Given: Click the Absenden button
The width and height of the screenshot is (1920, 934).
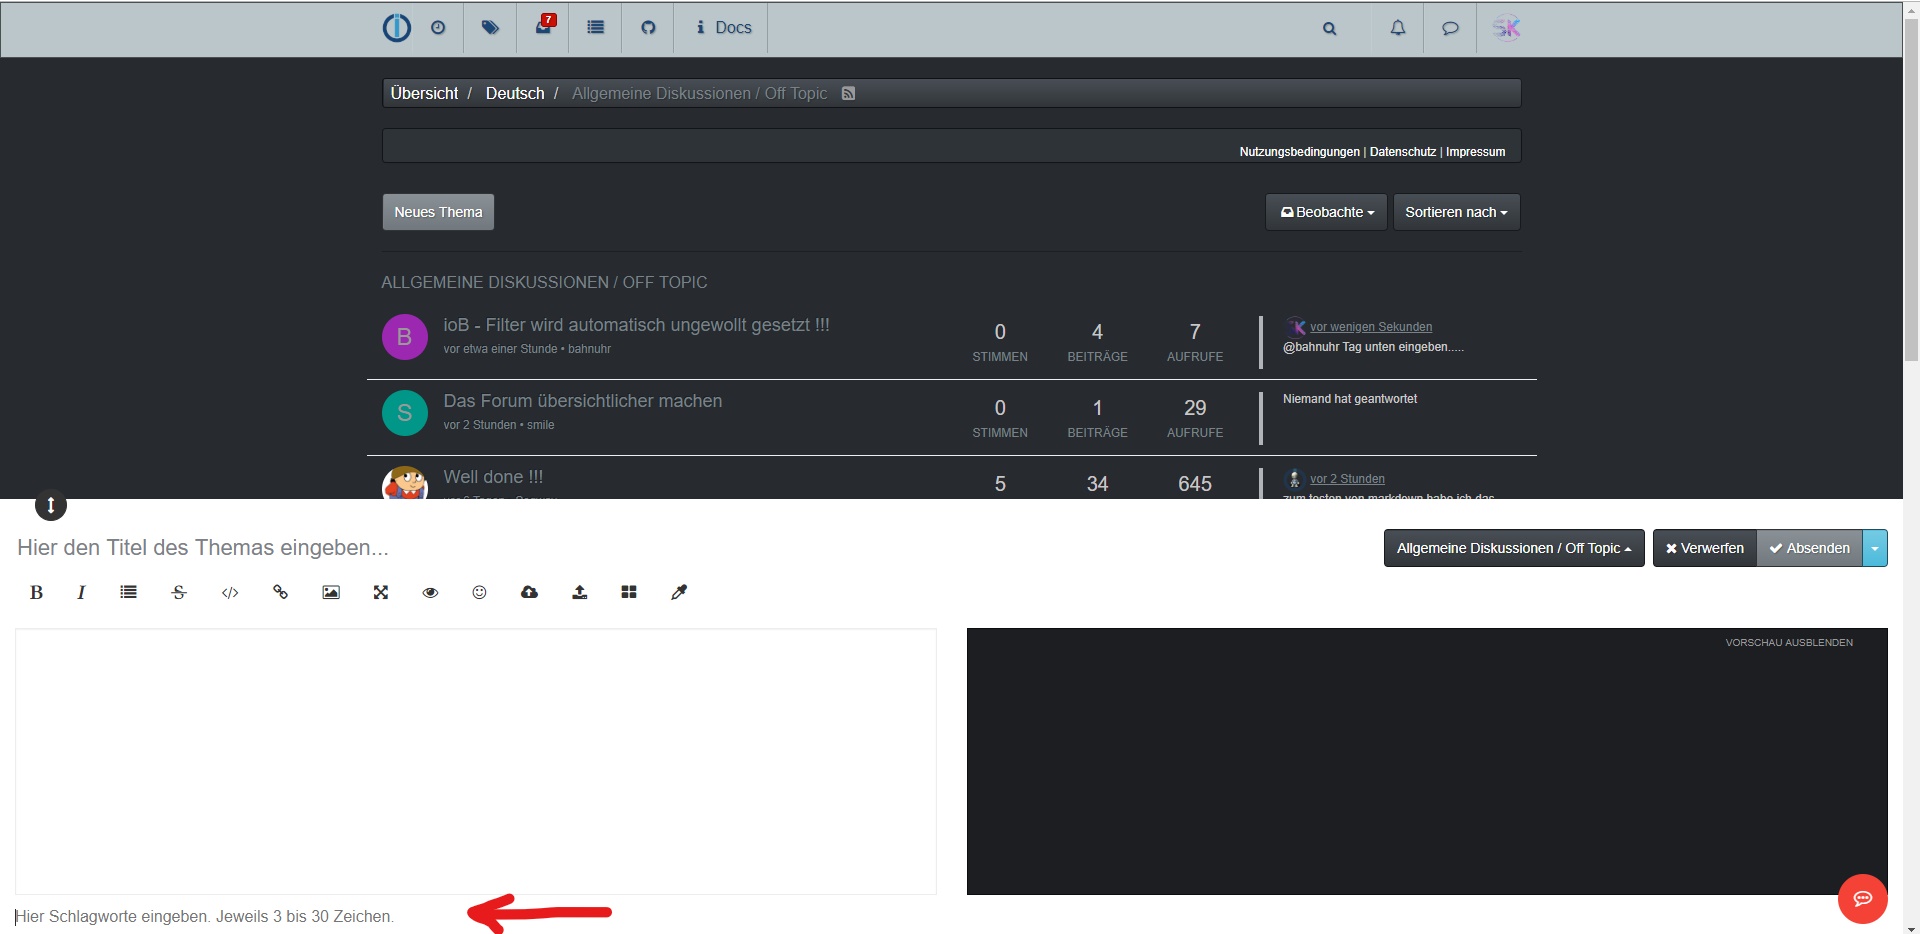Looking at the screenshot, I should pos(1809,548).
